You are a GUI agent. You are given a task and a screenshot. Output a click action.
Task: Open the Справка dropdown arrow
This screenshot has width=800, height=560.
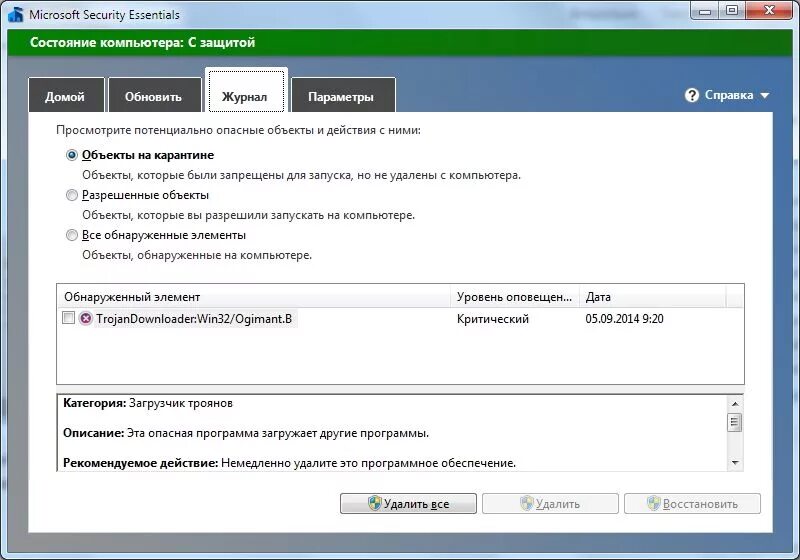[x=764, y=95]
